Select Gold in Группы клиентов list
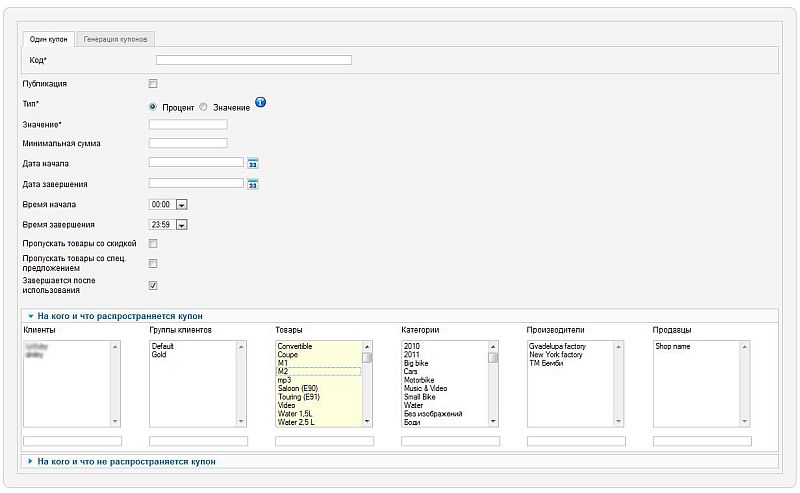The height and width of the screenshot is (493, 800). [159, 355]
